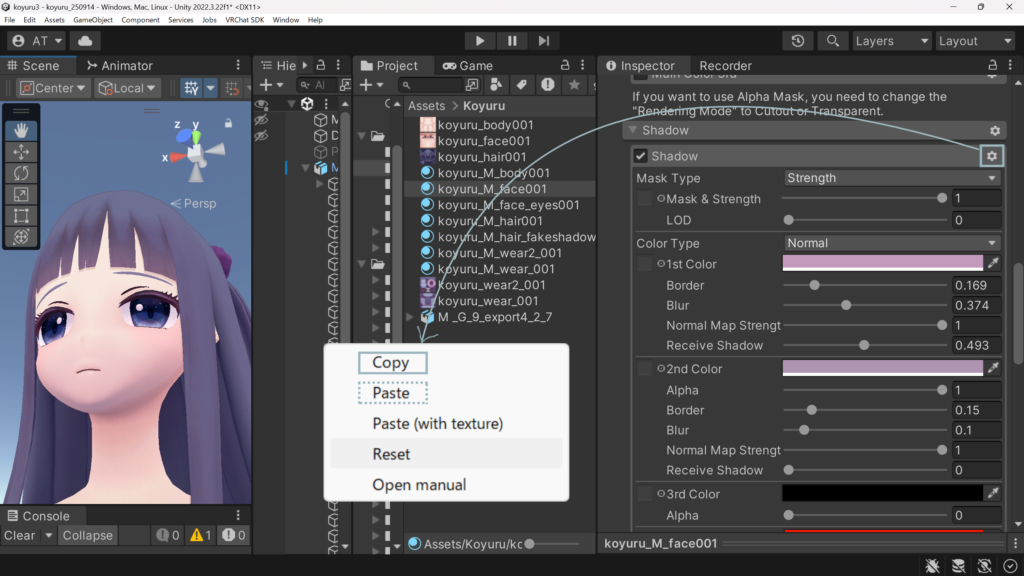Click the search by type icon
This screenshot has height=576, width=1024.
pos(496,85)
